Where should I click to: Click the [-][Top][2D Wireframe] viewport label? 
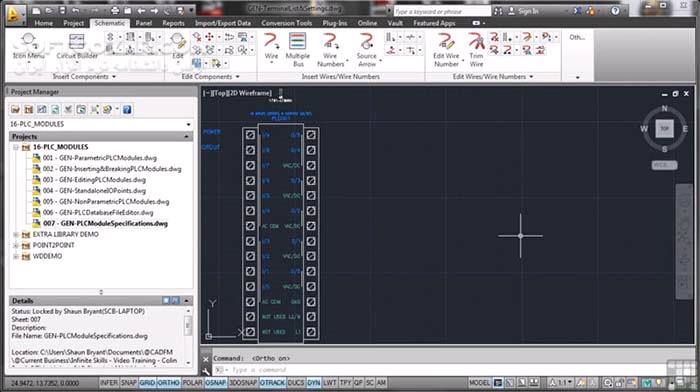[x=237, y=93]
